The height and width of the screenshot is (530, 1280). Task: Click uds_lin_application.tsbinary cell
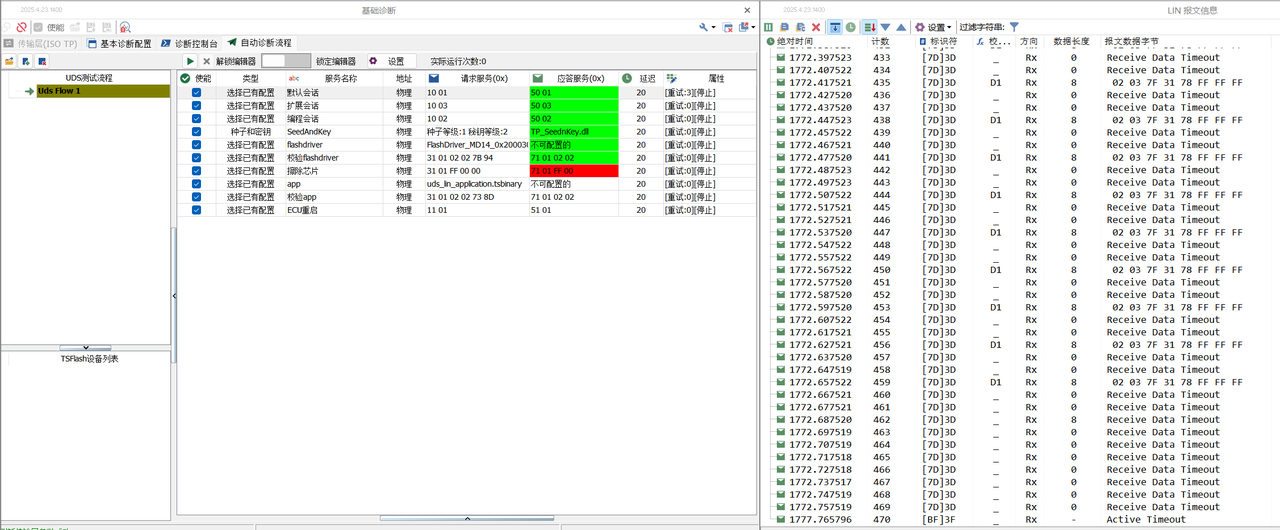coord(475,184)
